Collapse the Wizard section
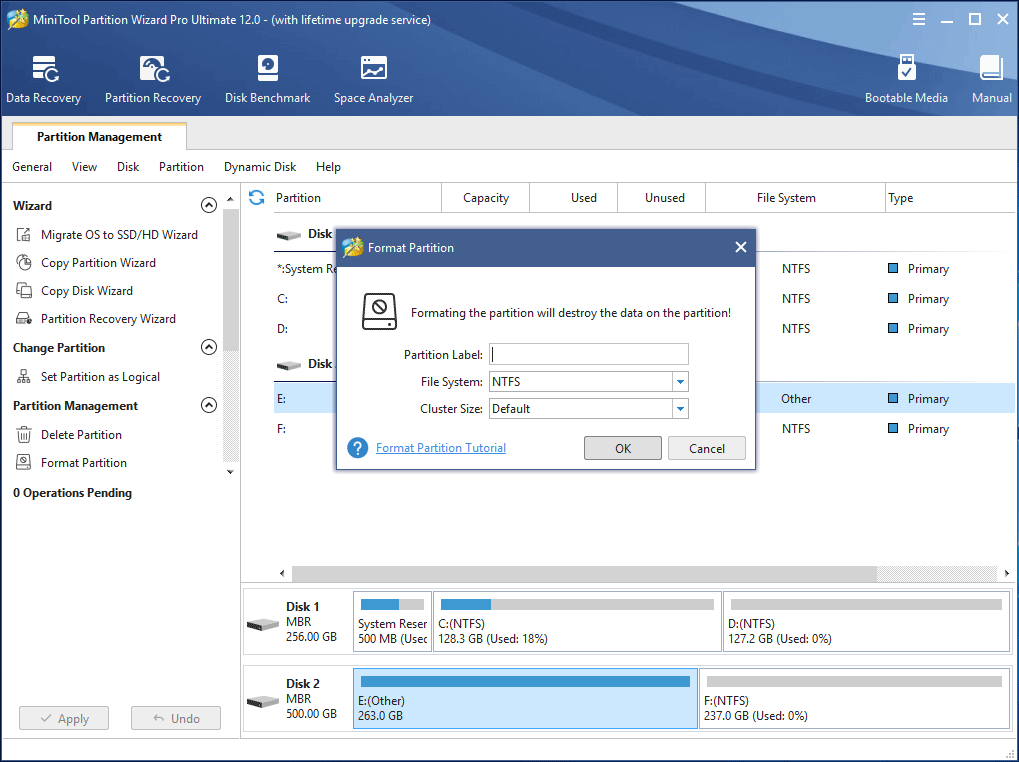 coord(208,204)
